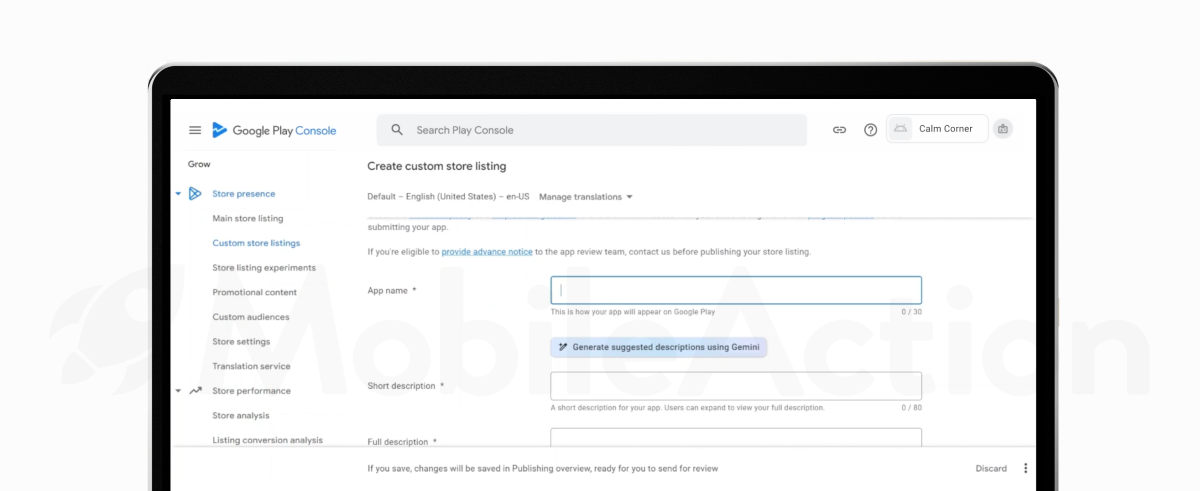Image resolution: width=1200 pixels, height=491 pixels.
Task: Click into the Search Play Console box
Action: click(x=600, y=130)
